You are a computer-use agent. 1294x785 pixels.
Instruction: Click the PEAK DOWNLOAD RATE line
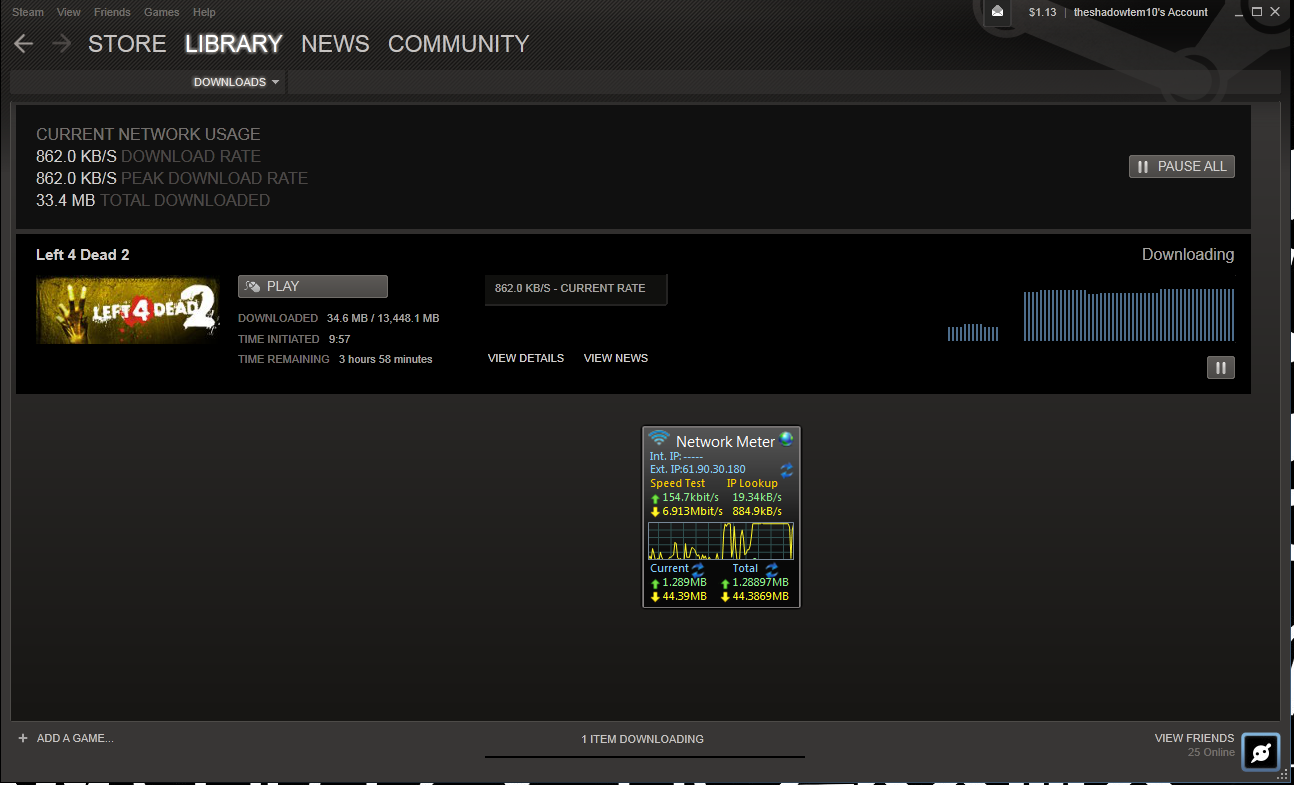tap(172, 178)
